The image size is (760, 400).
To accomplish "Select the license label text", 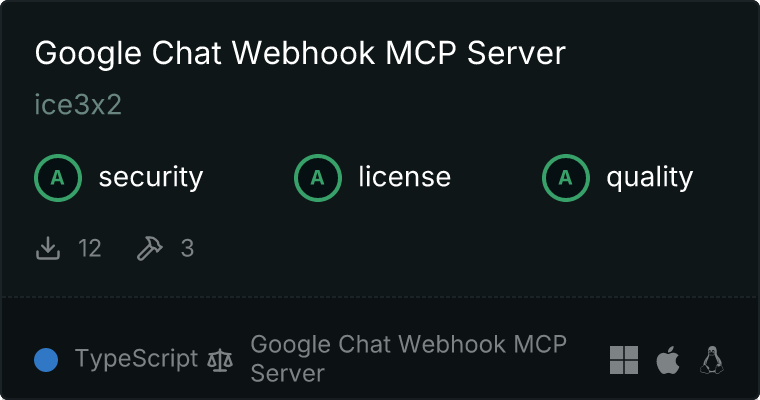I will tap(405, 176).
